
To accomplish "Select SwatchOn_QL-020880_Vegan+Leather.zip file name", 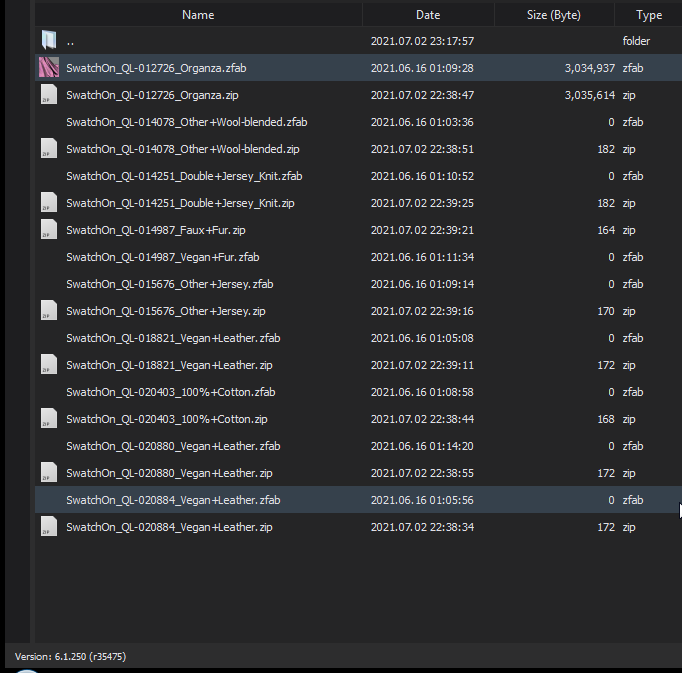I will (x=169, y=473).
